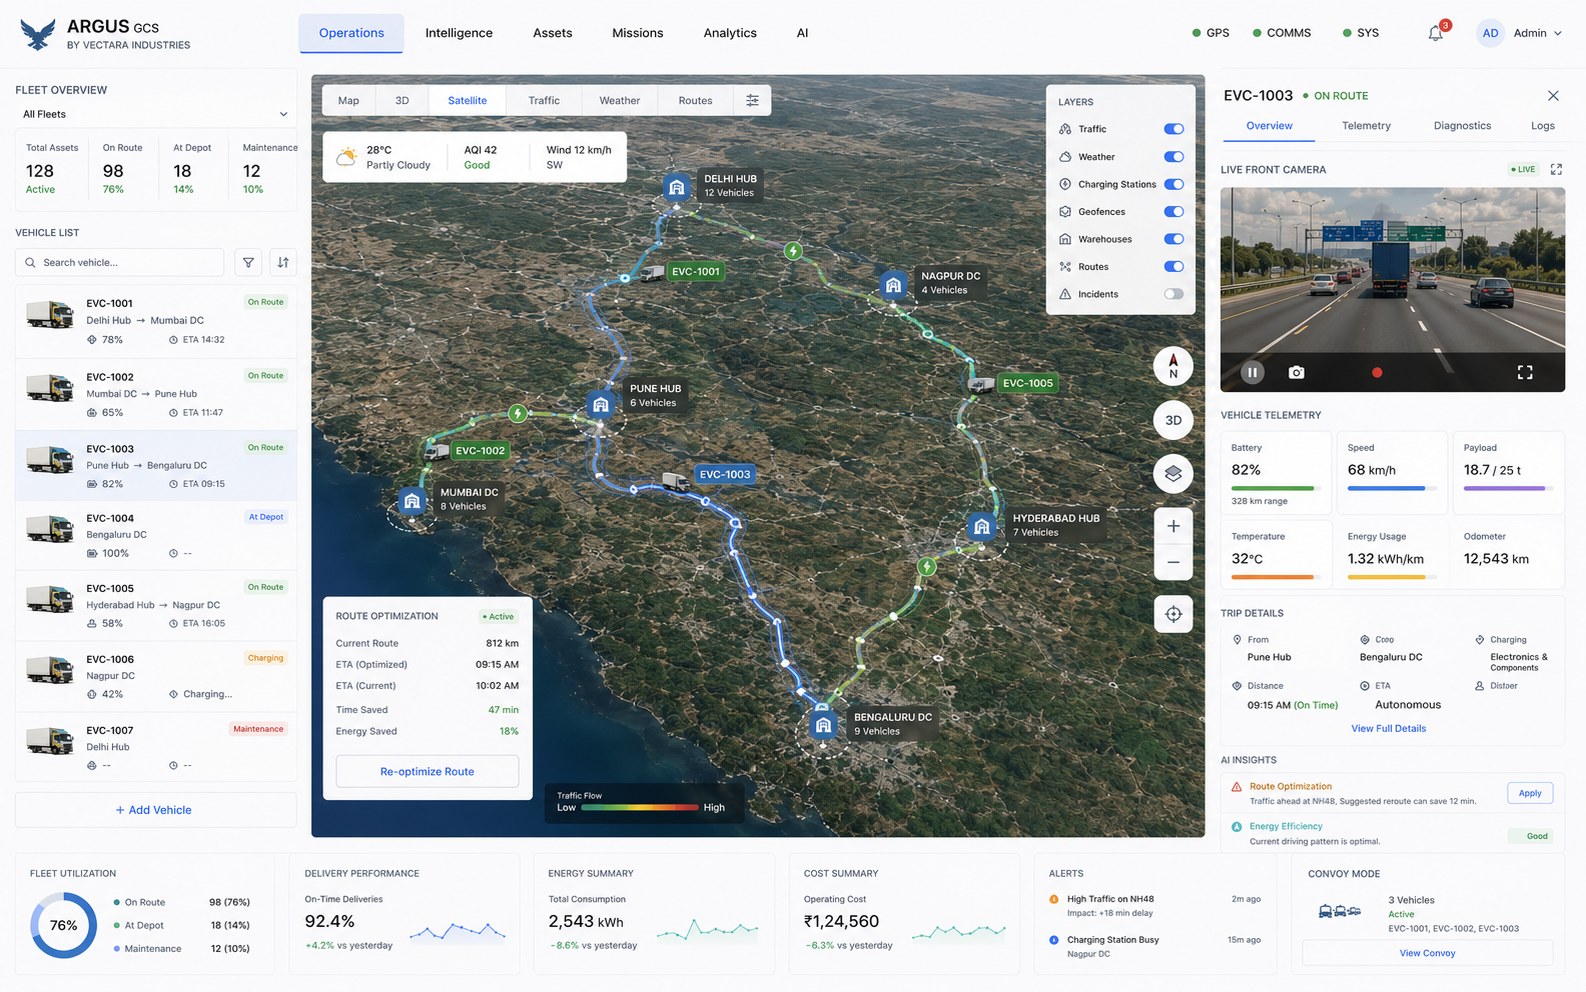Open the Assets menu
This screenshot has width=1586, height=992.
[x=552, y=33]
